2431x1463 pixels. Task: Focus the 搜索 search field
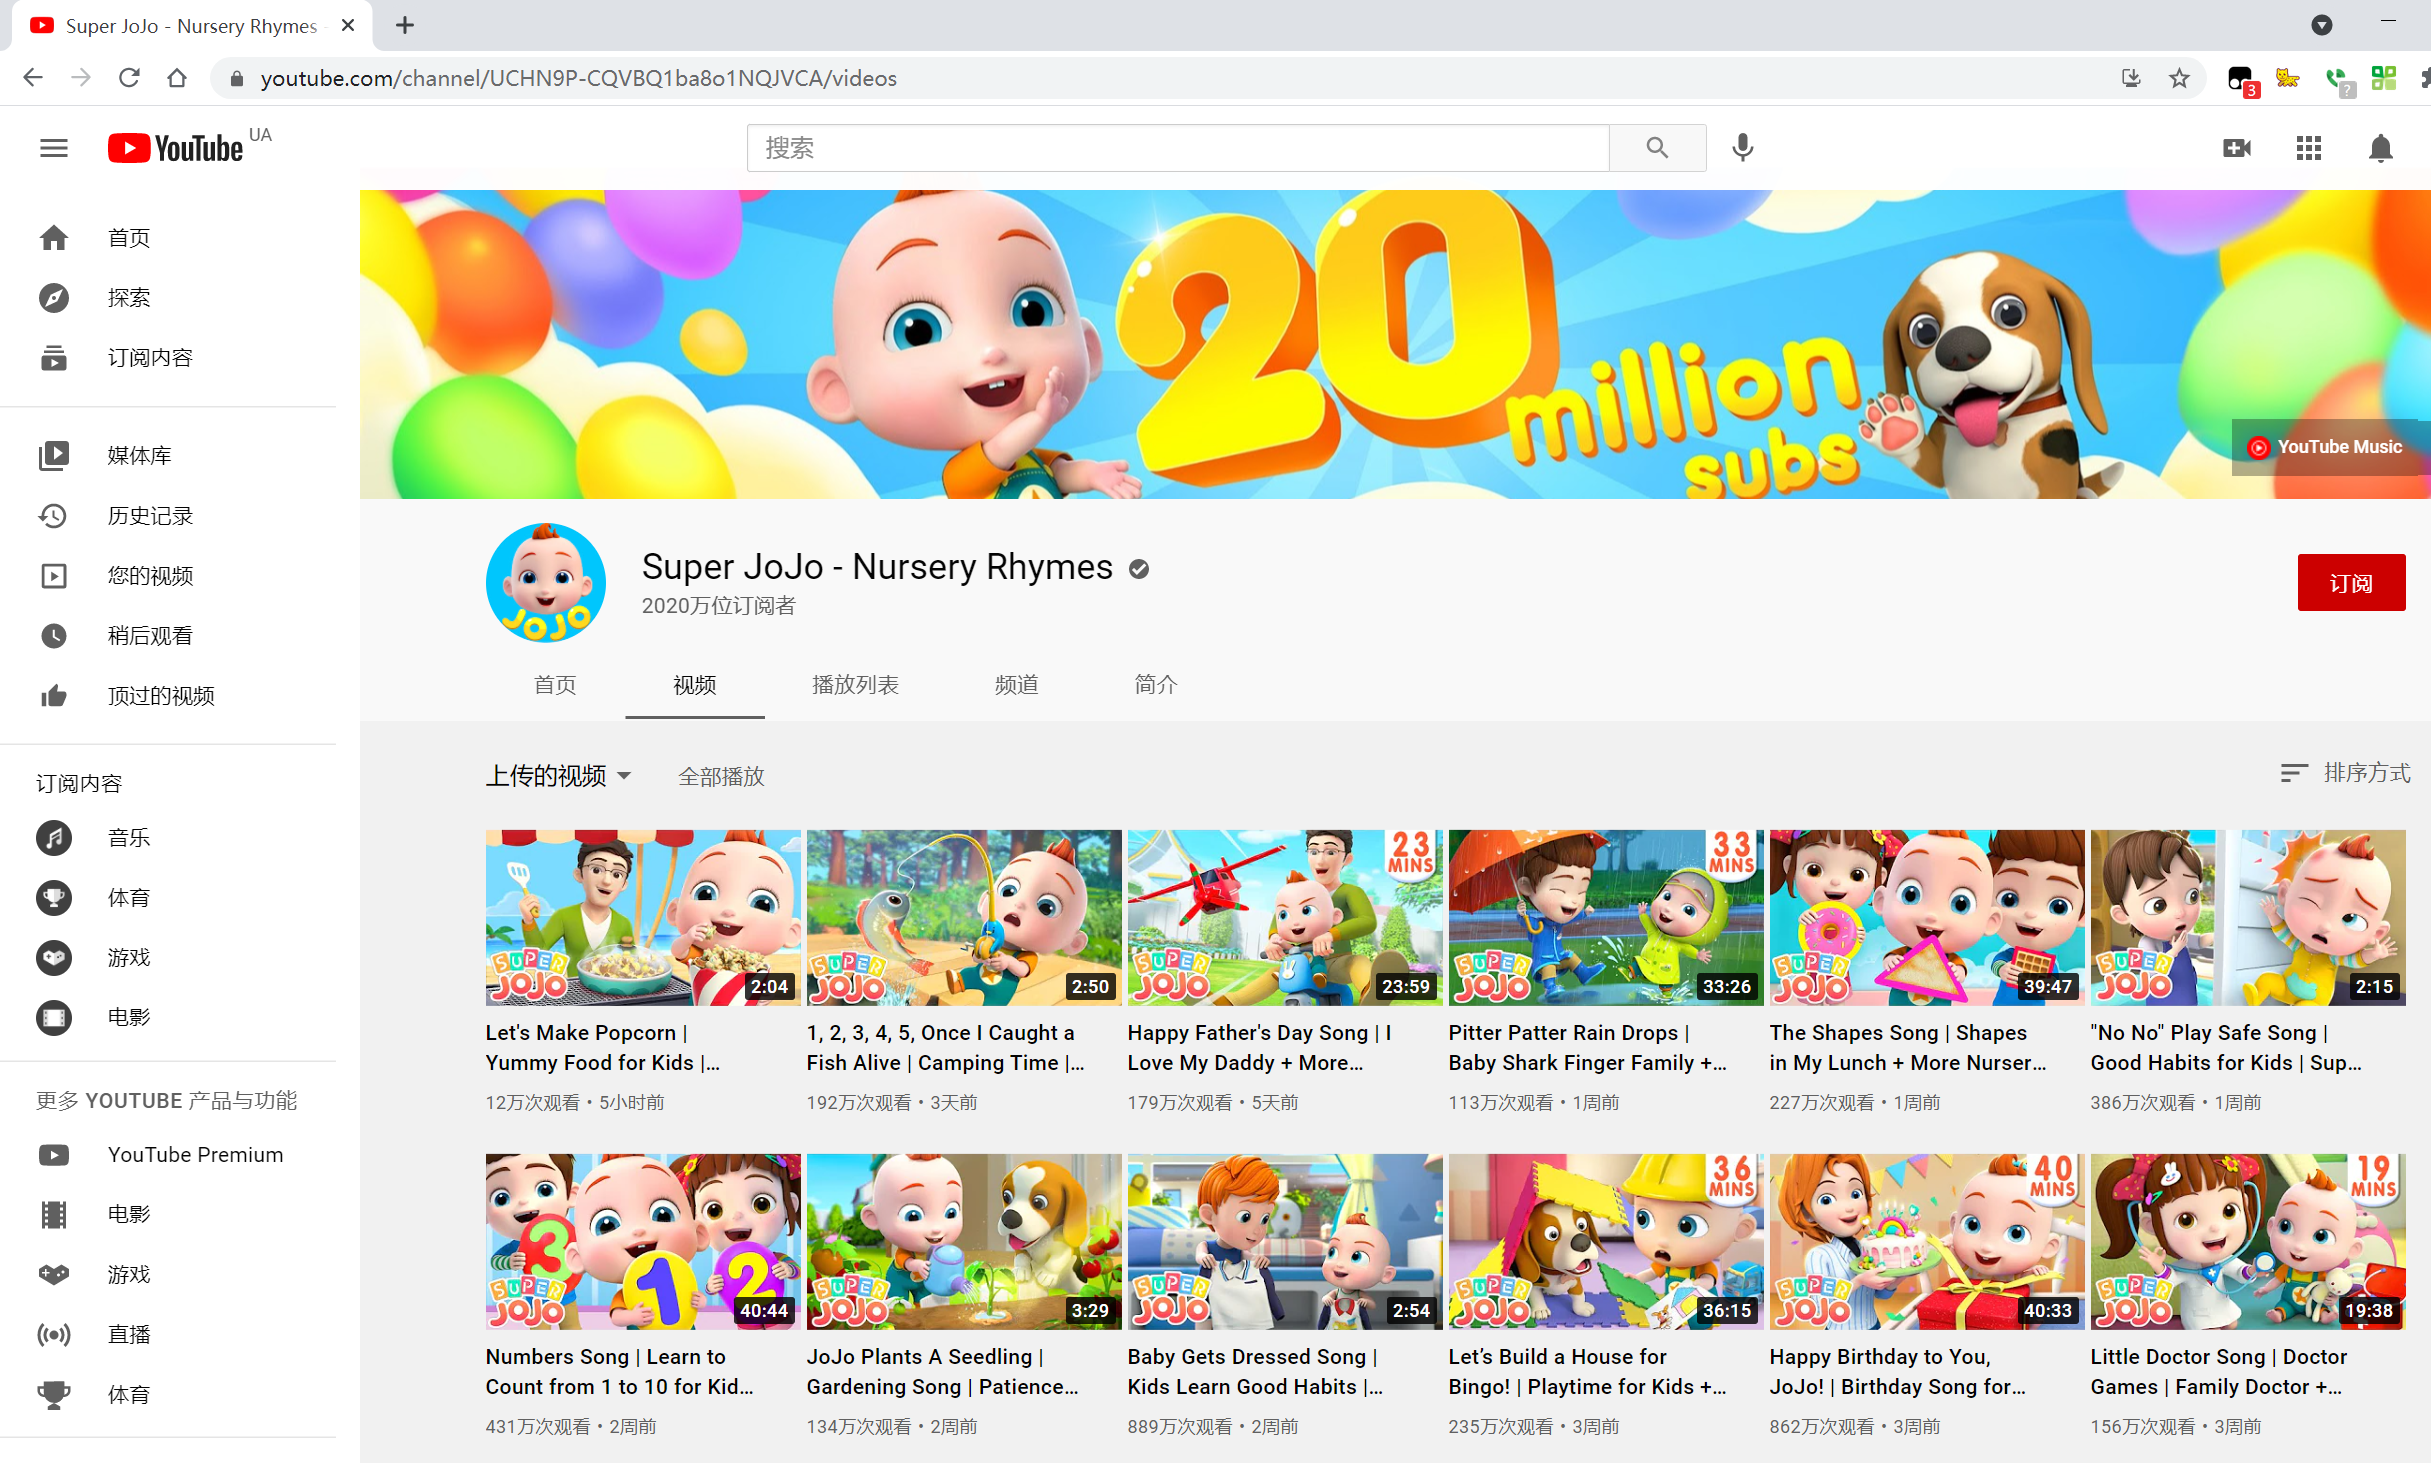(1178, 148)
